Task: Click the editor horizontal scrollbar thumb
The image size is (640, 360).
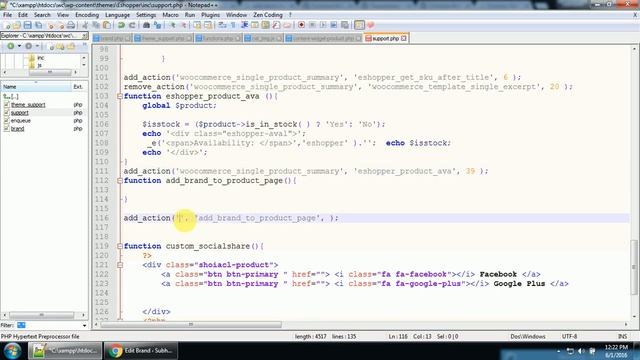Action: coord(191,325)
